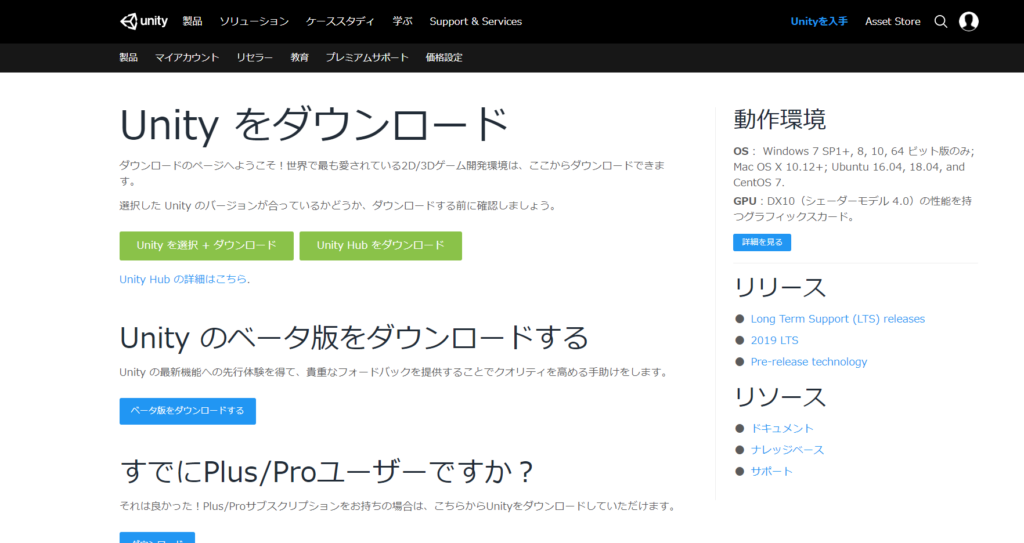
Task: Click the Unityを入手 link
Action: coord(819,22)
